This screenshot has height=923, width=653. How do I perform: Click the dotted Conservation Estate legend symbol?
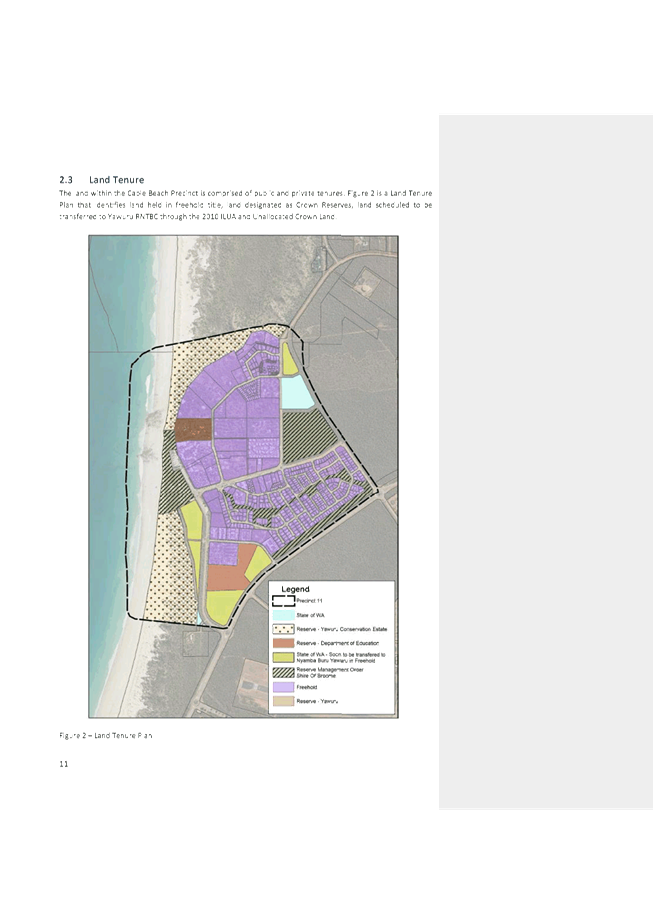click(284, 630)
